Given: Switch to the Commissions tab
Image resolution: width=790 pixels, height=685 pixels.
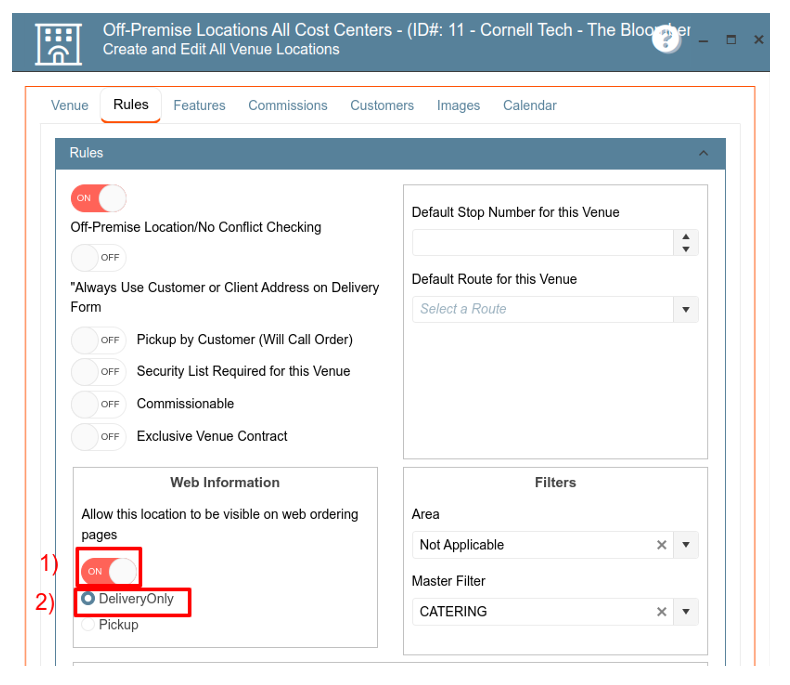Looking at the screenshot, I should coord(288,105).
